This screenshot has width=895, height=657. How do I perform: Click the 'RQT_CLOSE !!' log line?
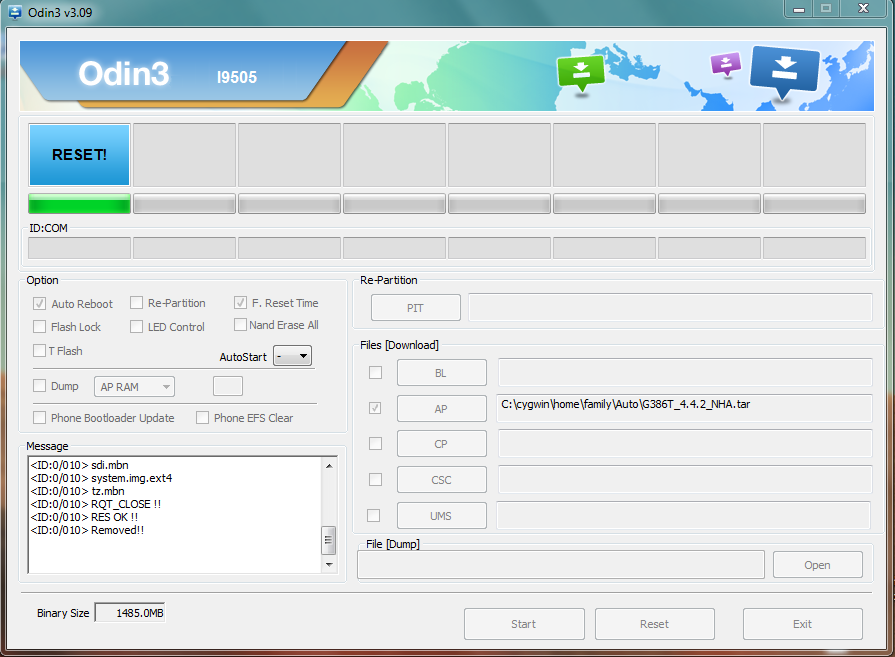pos(95,504)
